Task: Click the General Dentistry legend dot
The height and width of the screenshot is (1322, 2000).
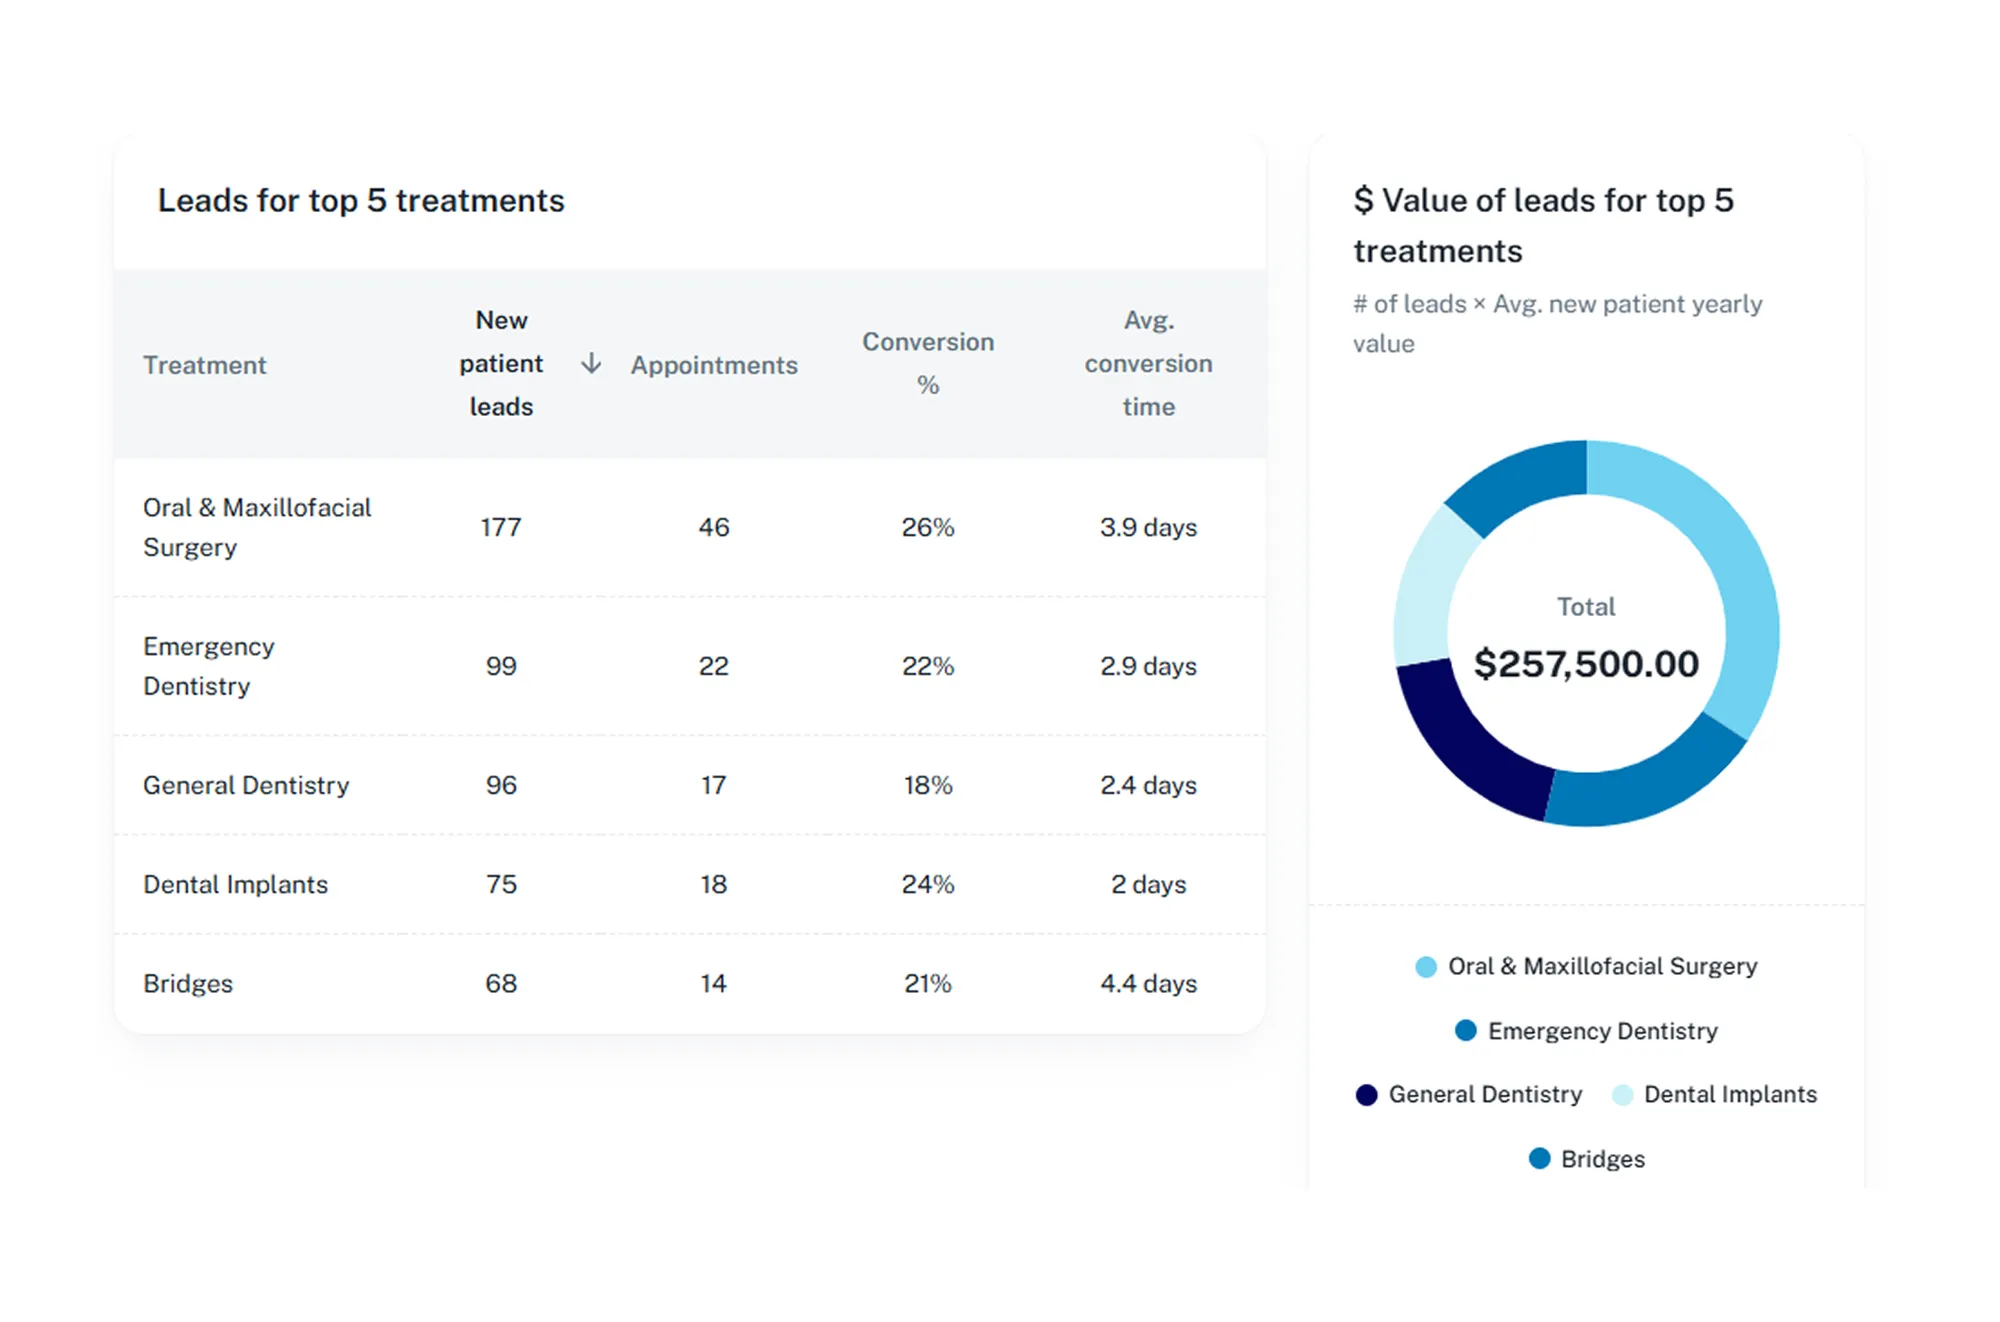Action: click(1366, 1094)
